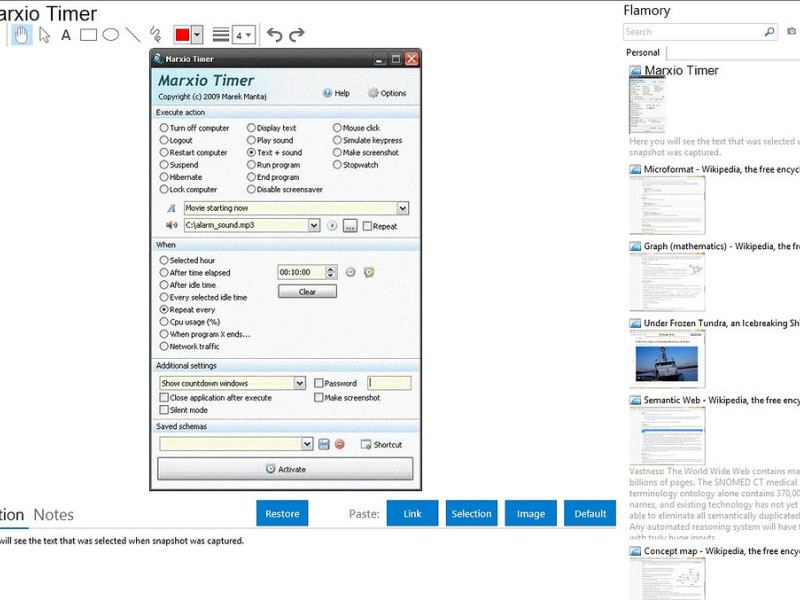The height and width of the screenshot is (600, 800).
Task: Expand the alarm_sound.mp3 path dropdown
Action: click(314, 225)
